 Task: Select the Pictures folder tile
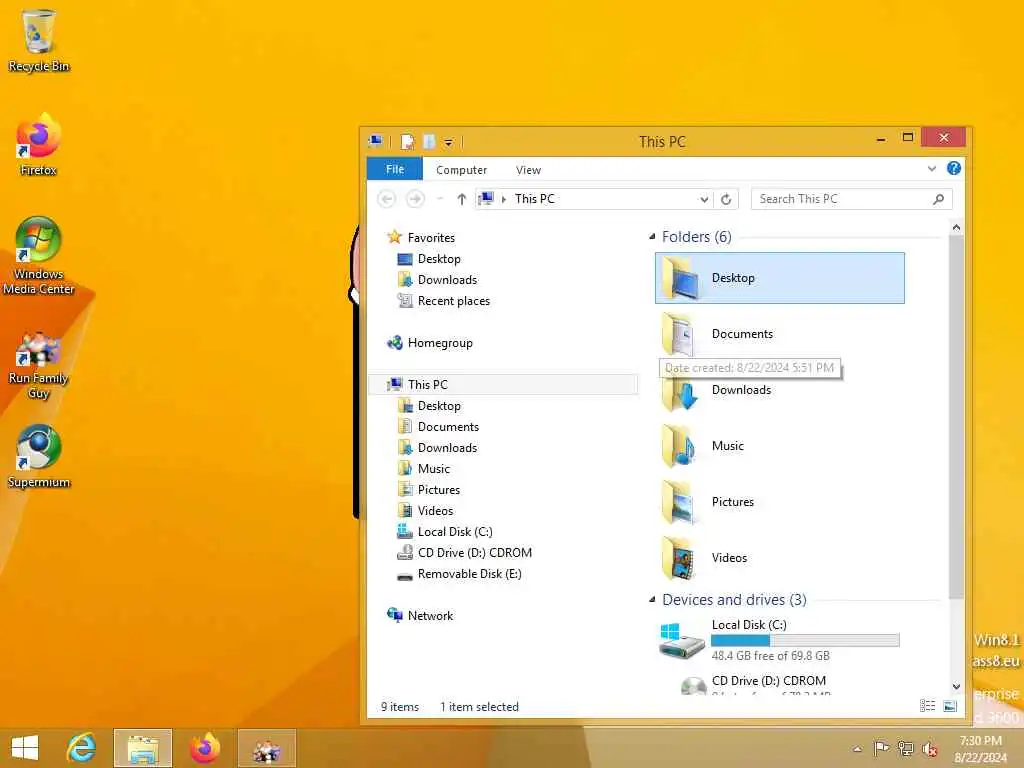point(780,502)
